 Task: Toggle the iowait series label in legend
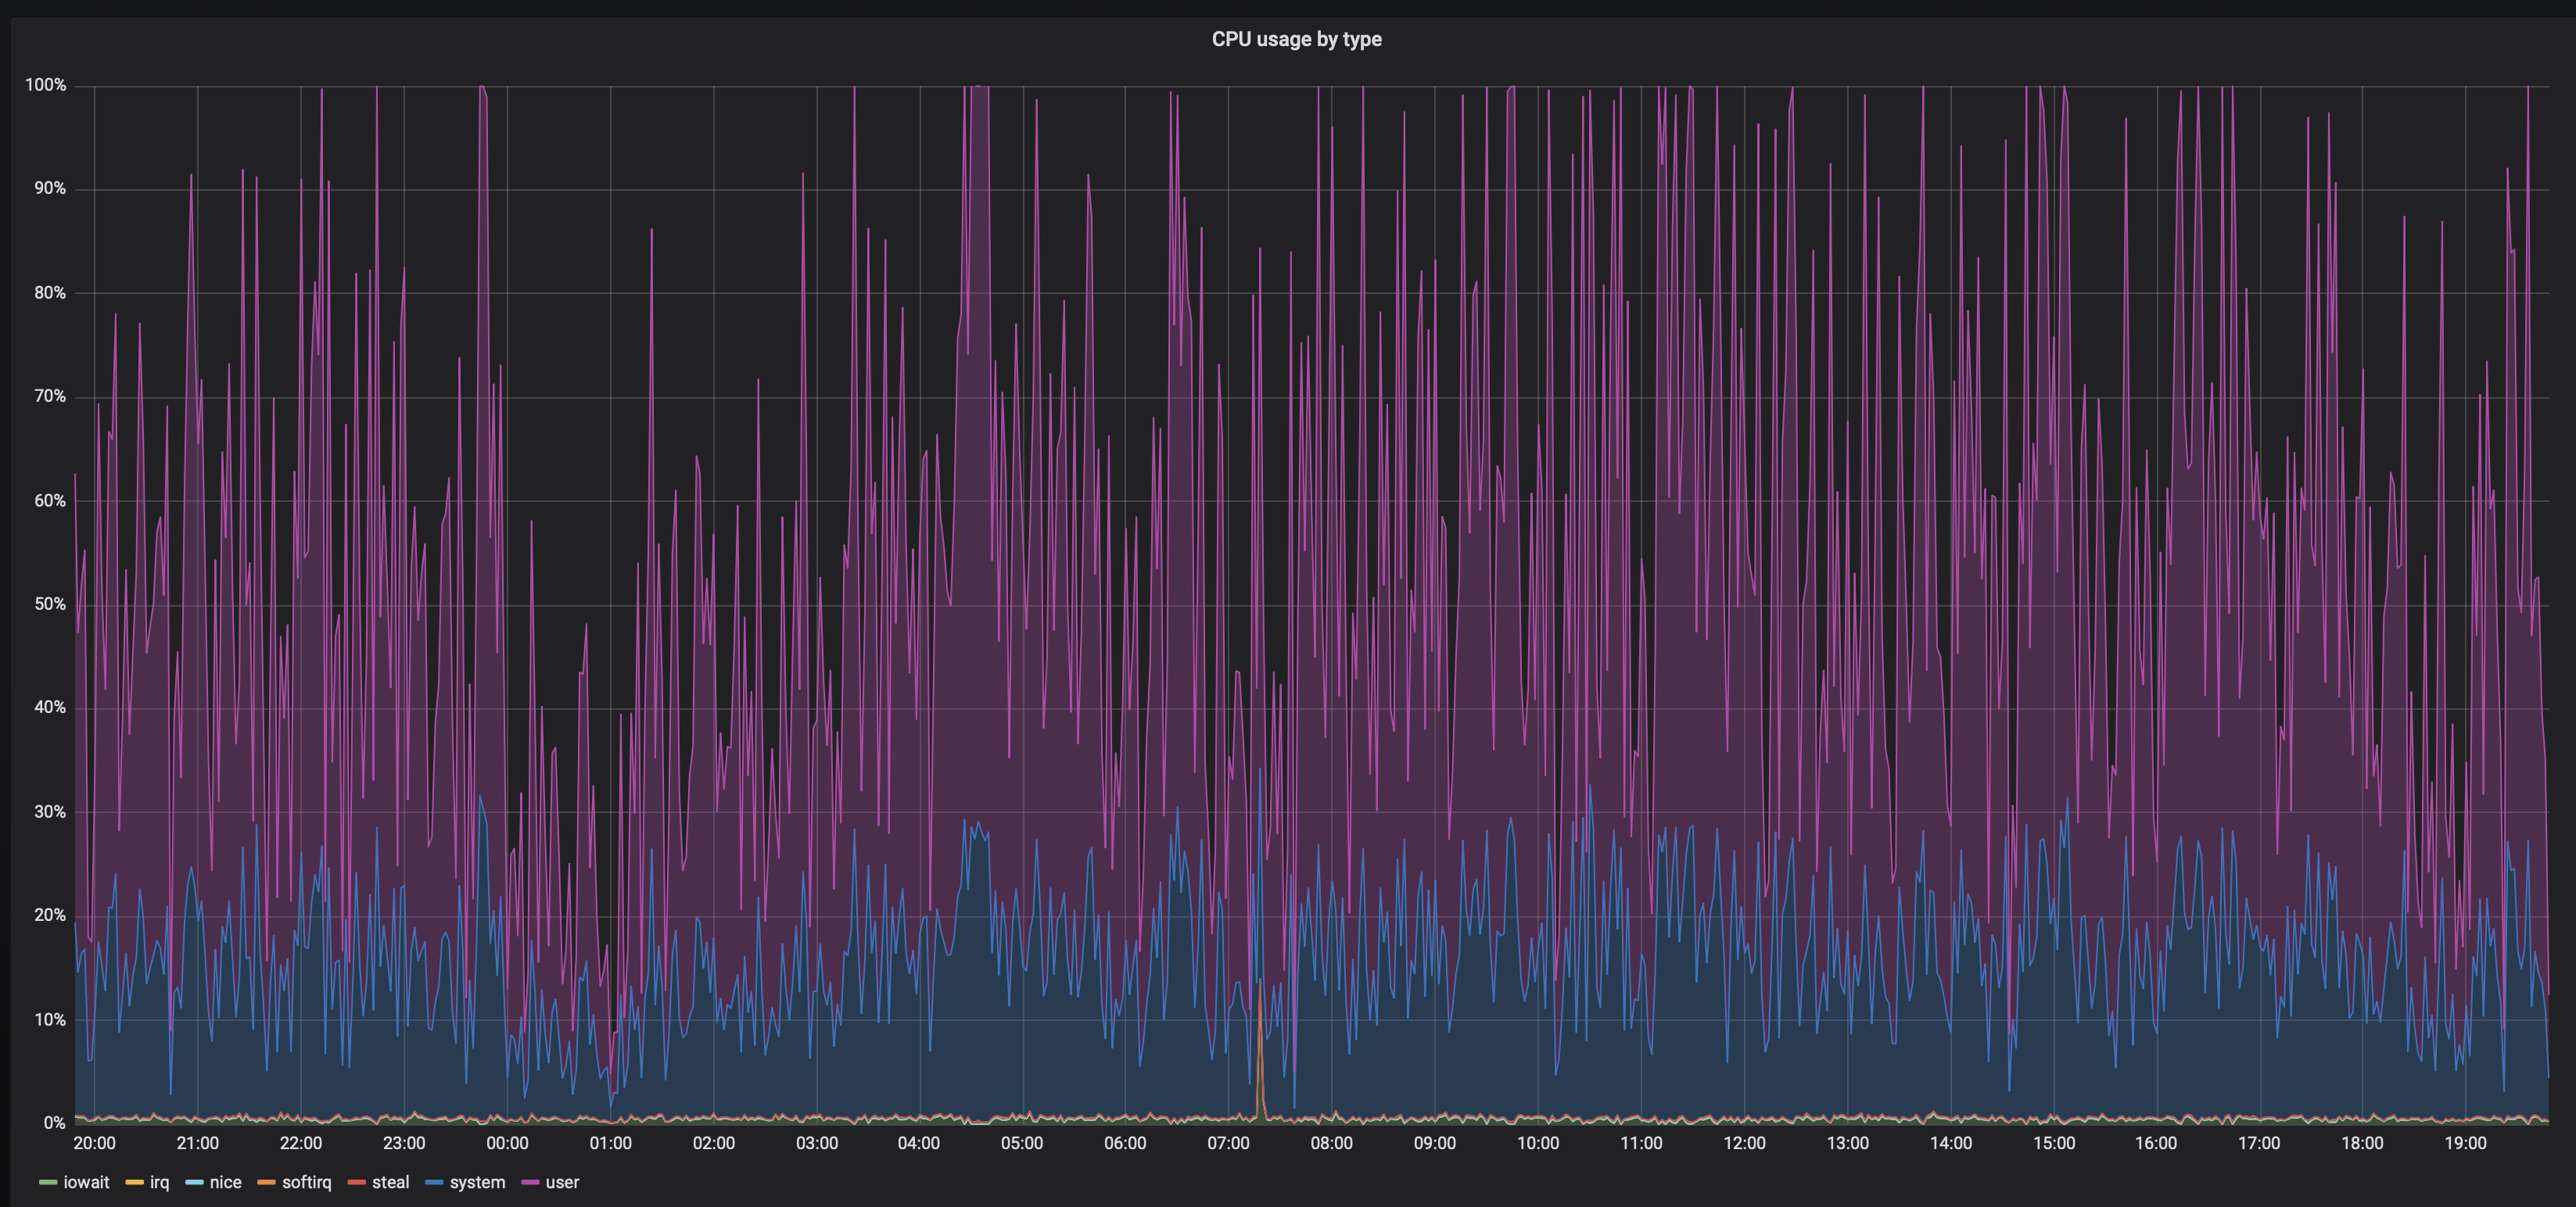point(86,1182)
